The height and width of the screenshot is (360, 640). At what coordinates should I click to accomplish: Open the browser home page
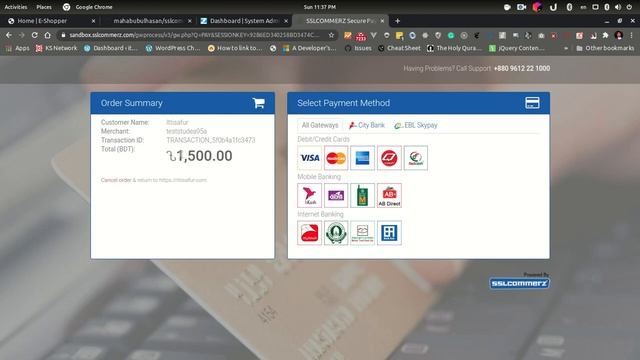click(47, 35)
